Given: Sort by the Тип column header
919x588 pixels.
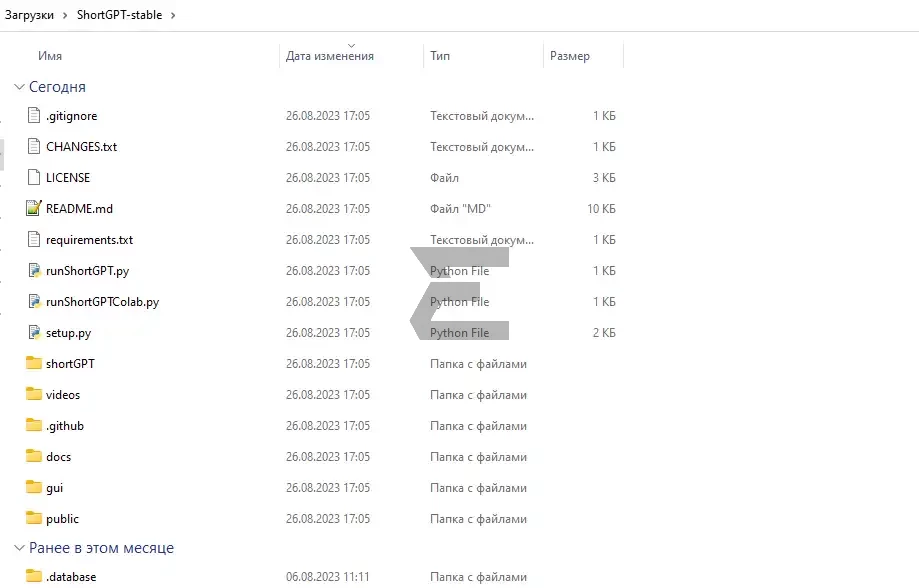Looking at the screenshot, I should tap(440, 56).
